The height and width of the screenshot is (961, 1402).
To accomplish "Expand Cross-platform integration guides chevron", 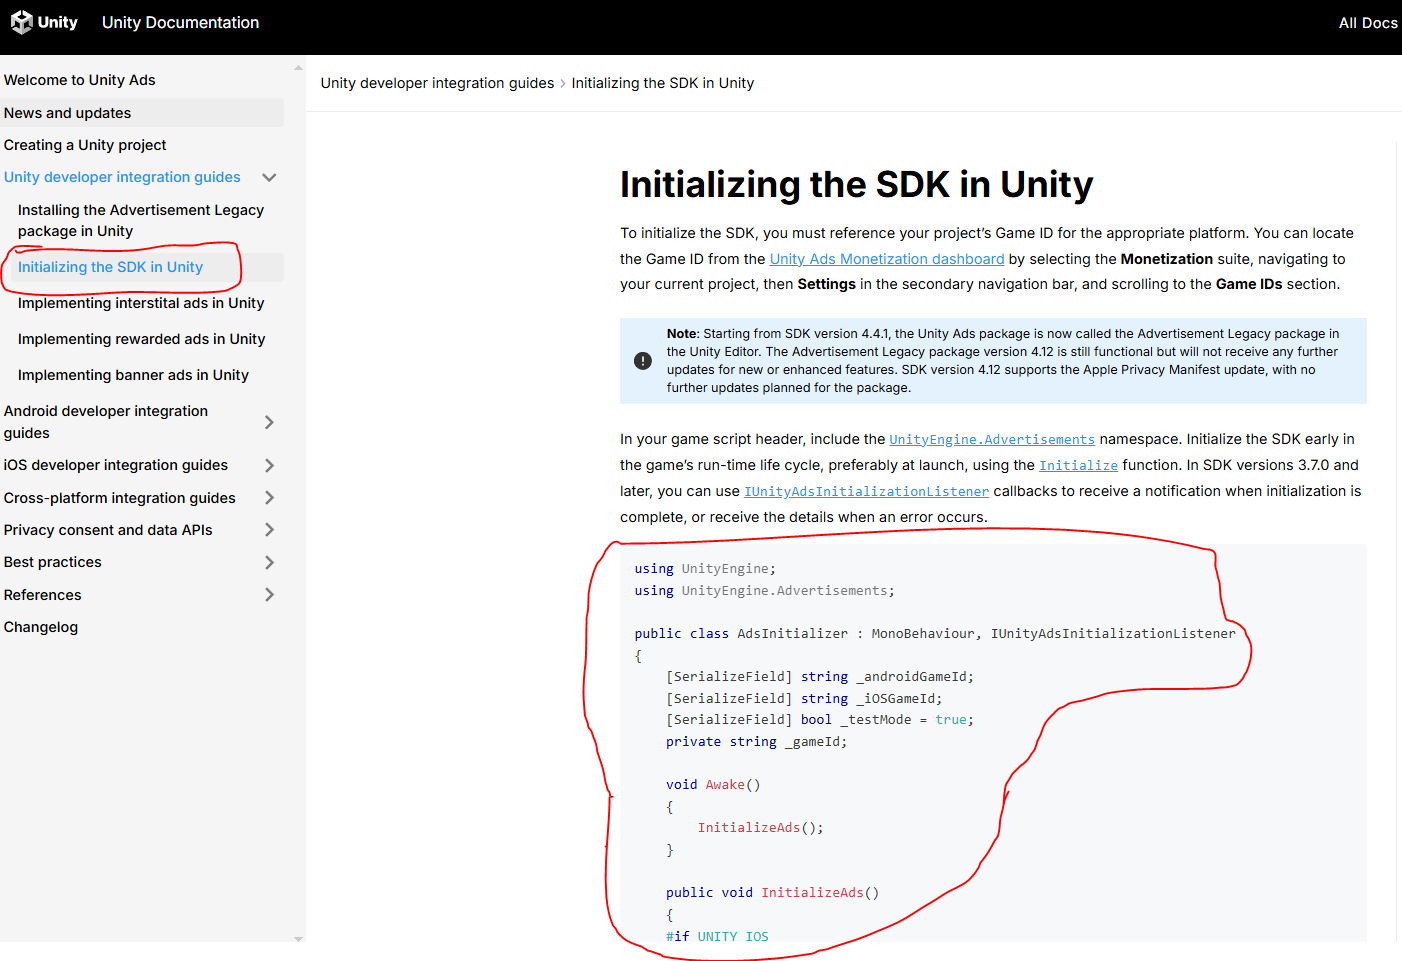I will [269, 498].
